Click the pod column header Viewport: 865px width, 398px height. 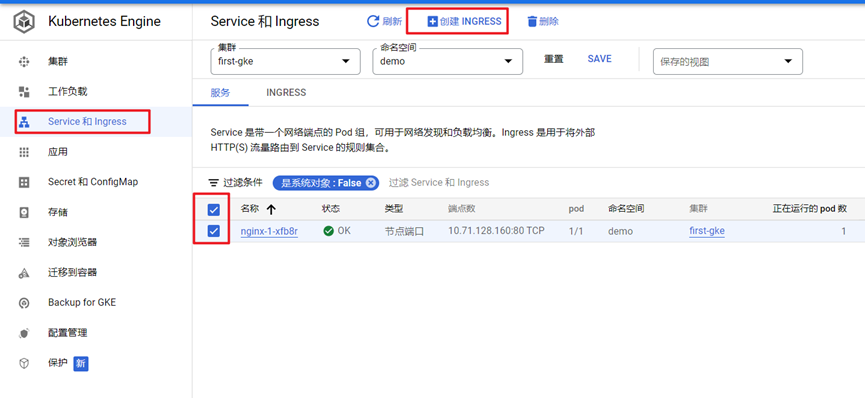576,209
